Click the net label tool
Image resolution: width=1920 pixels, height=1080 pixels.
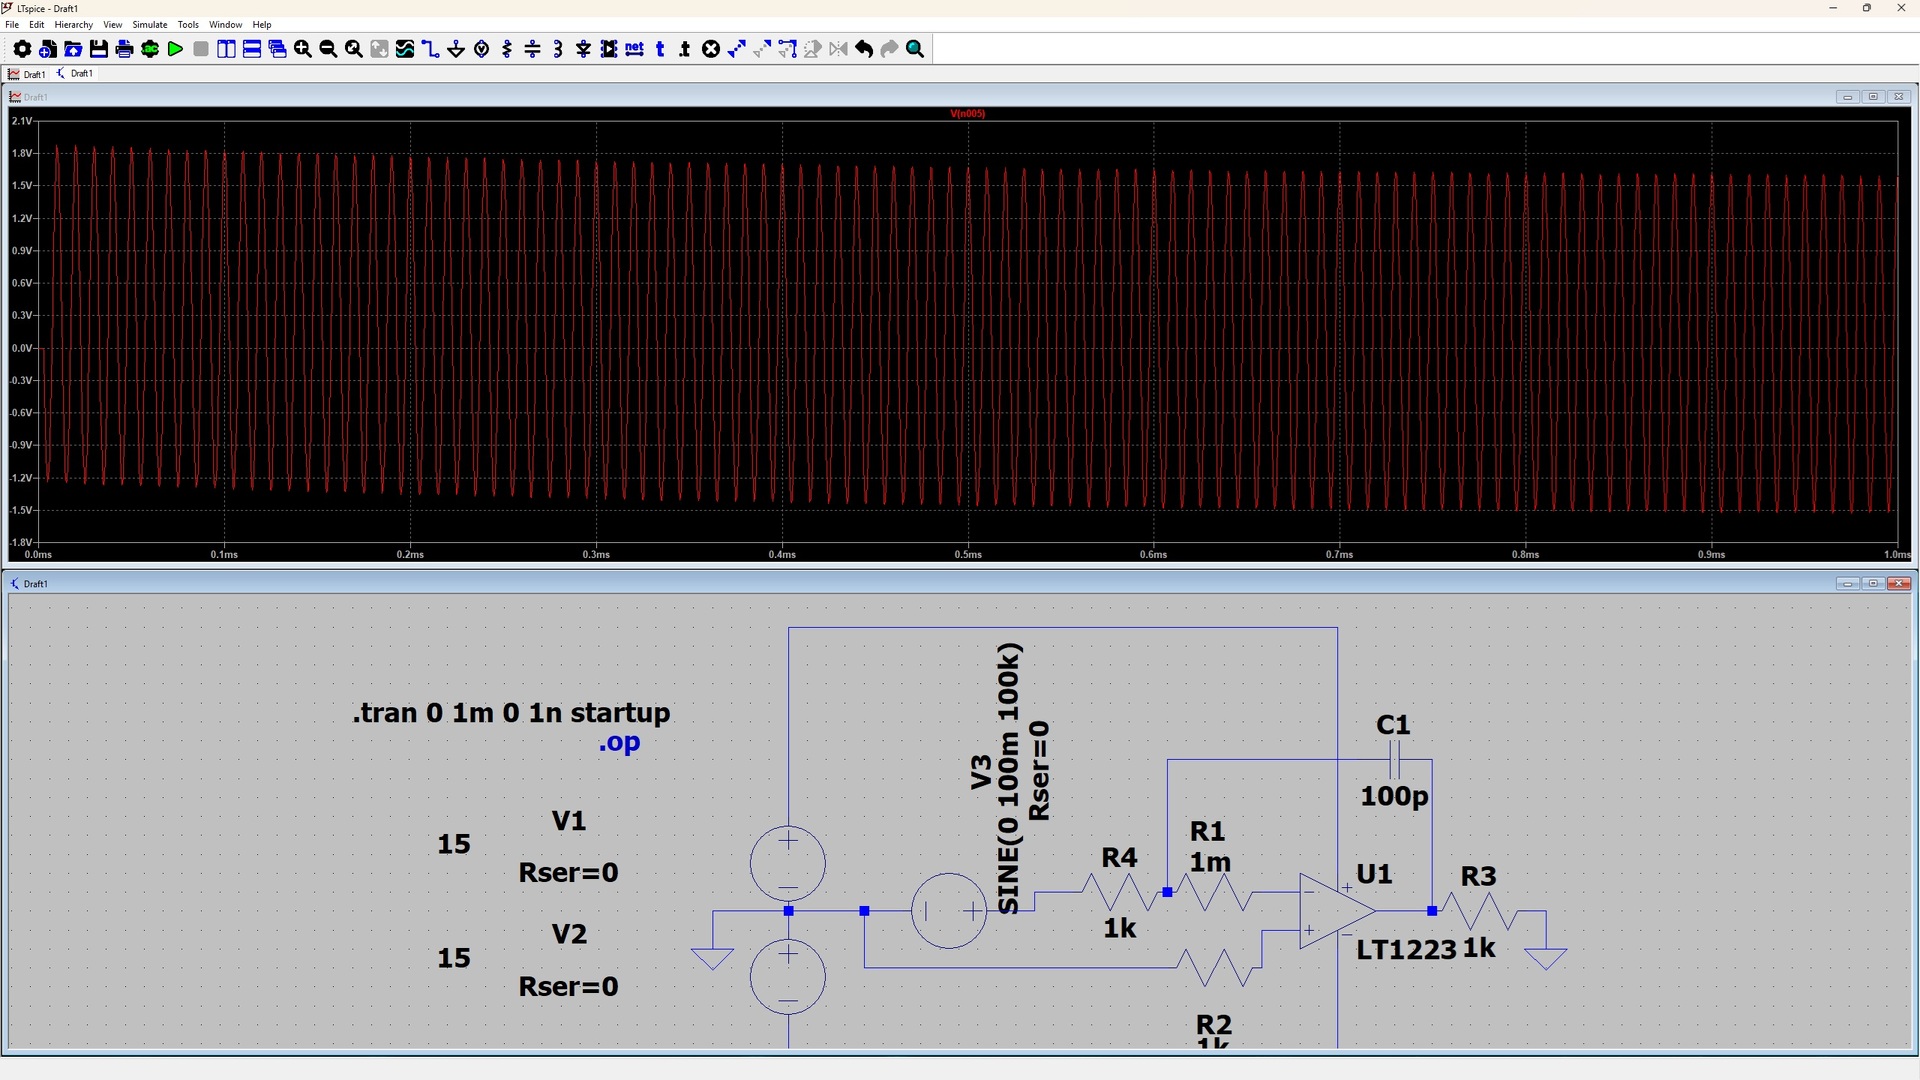634,49
